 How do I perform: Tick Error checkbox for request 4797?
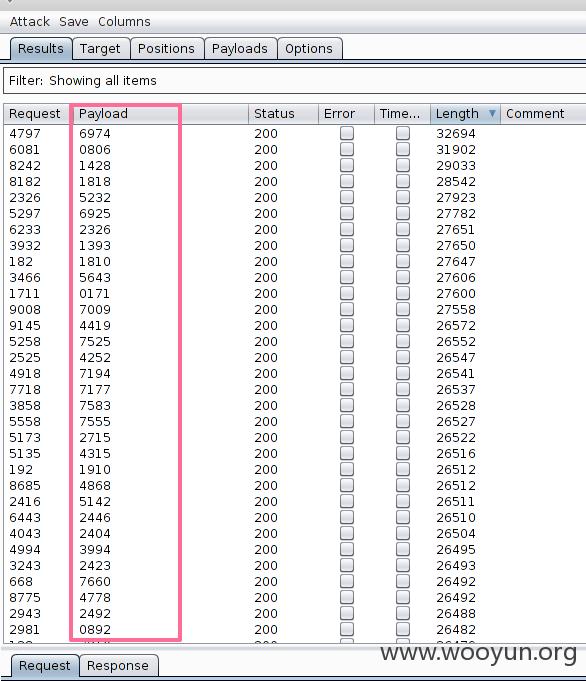click(347, 133)
